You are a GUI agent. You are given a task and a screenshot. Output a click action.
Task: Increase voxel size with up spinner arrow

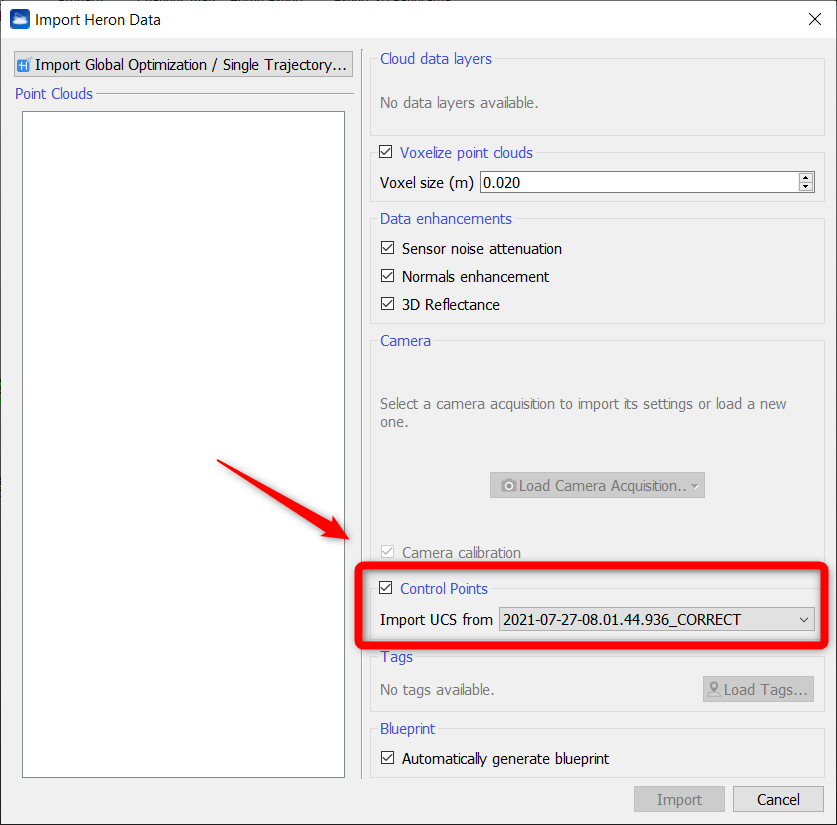click(x=806, y=178)
